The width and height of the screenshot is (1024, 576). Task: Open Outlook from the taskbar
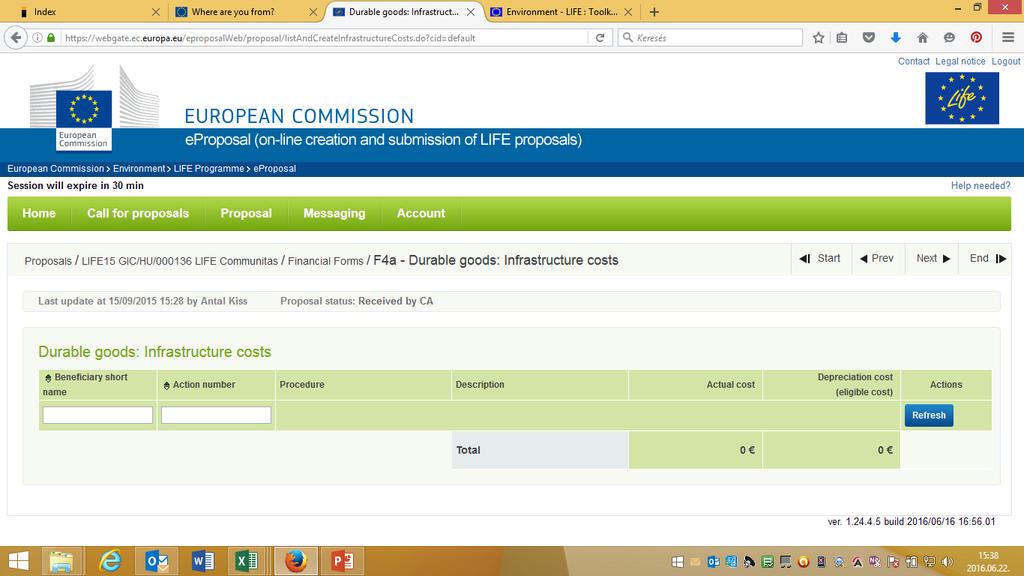click(x=157, y=561)
